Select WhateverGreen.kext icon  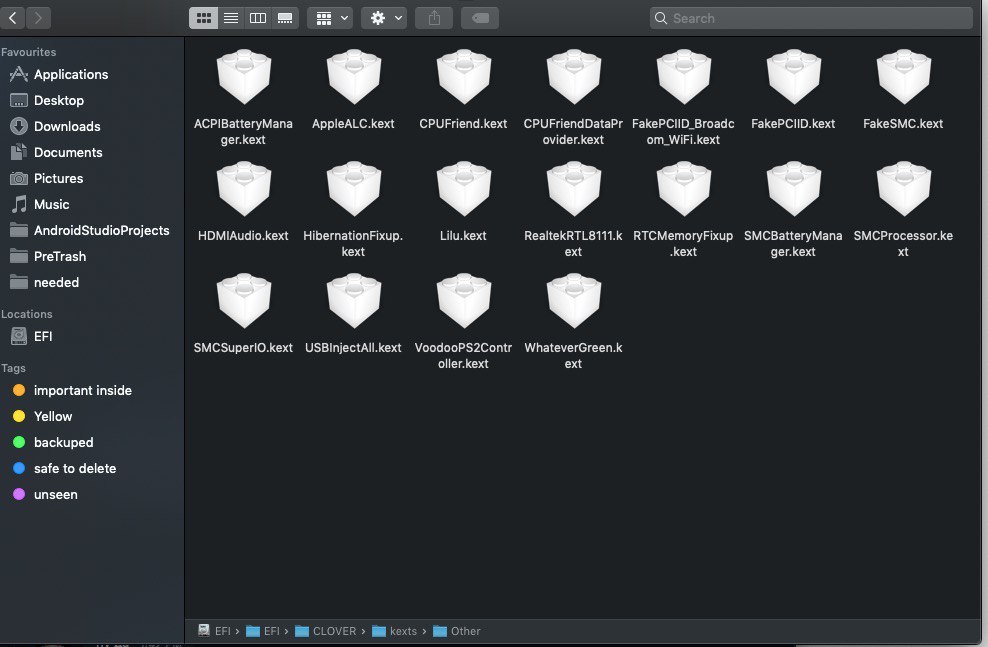pyautogui.click(x=573, y=301)
